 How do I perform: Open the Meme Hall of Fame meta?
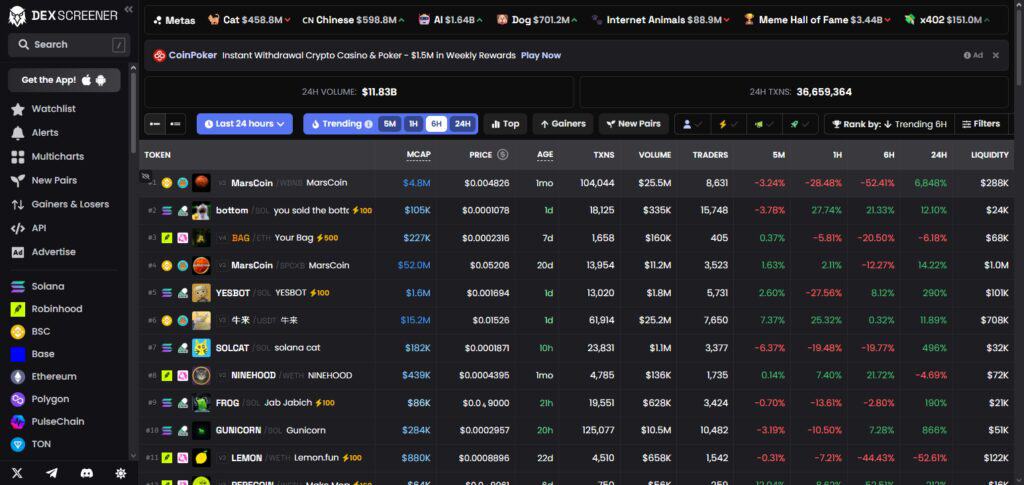click(817, 20)
